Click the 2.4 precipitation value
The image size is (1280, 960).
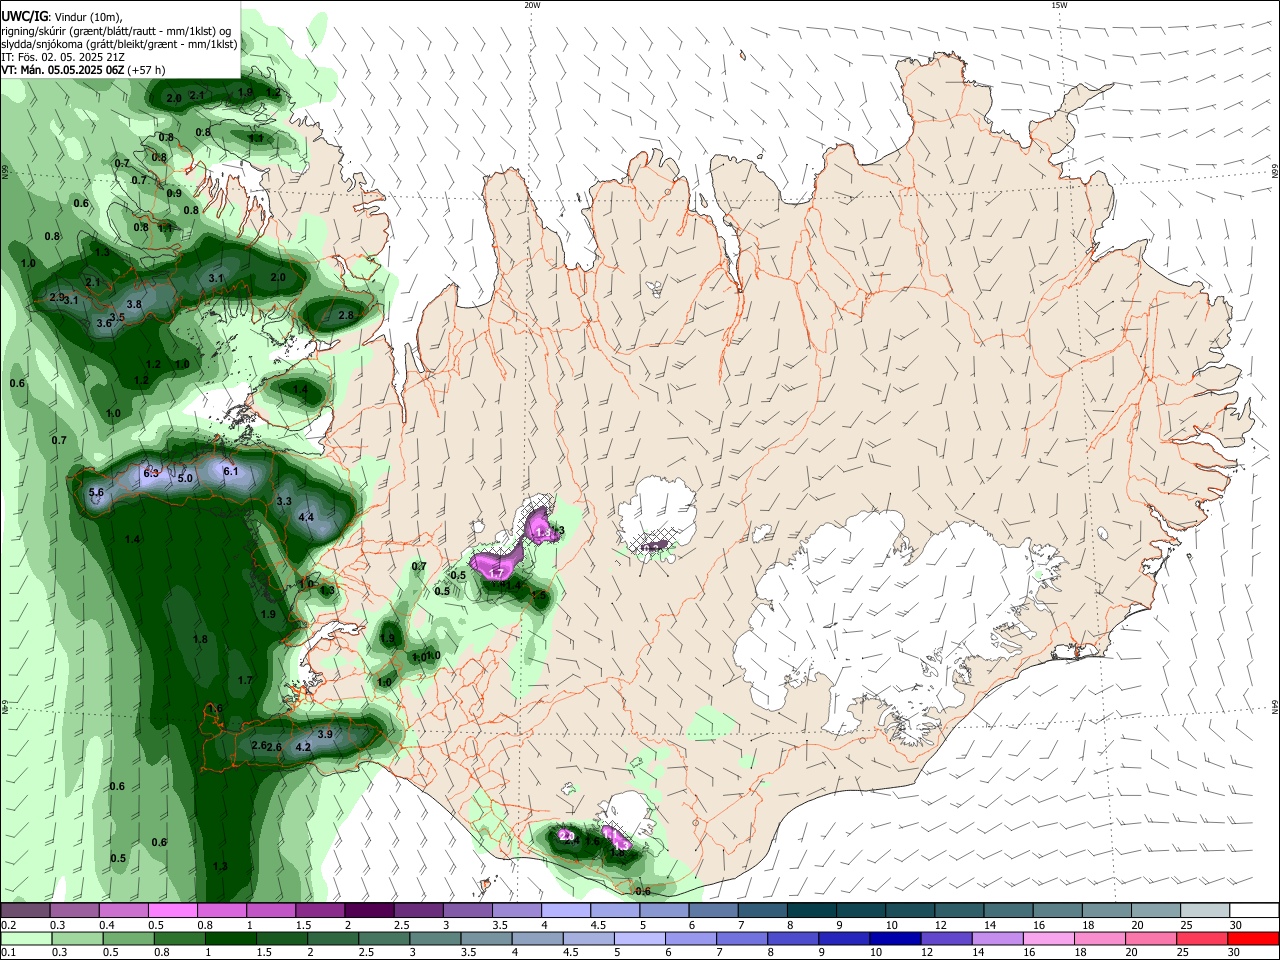[572, 840]
